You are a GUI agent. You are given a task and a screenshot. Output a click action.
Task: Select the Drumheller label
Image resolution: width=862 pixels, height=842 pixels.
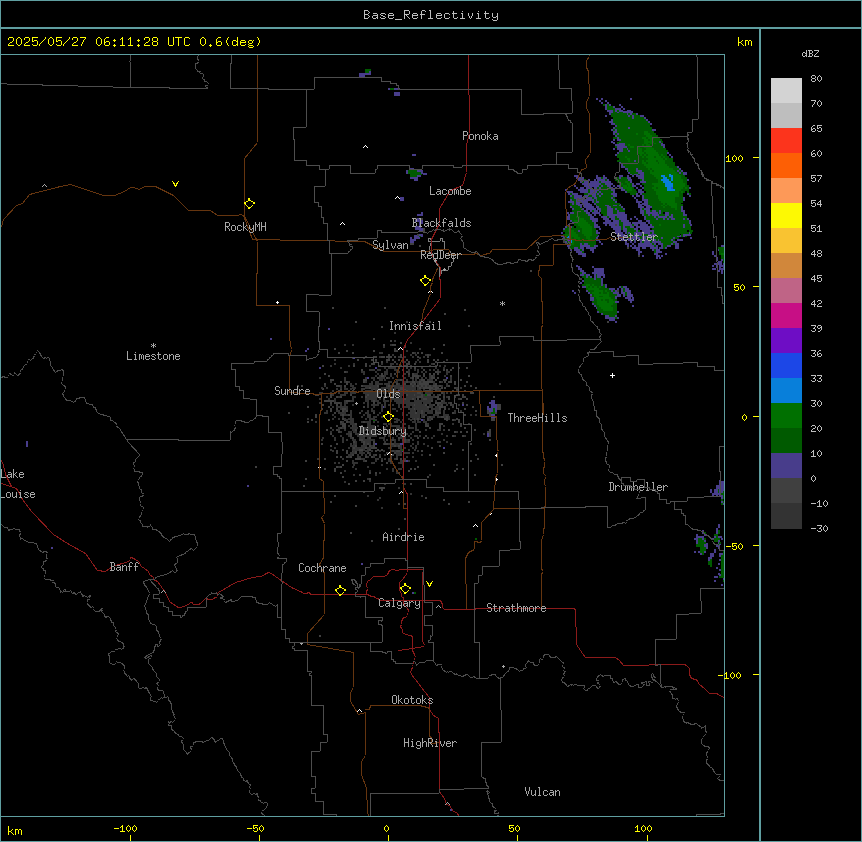coord(638,487)
